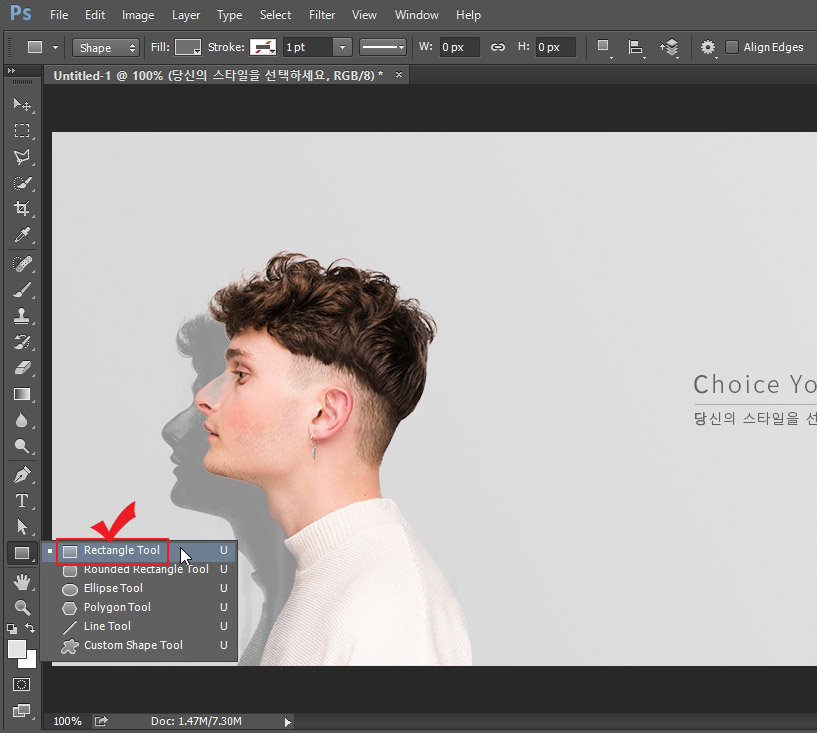Select the Gradient tool
Viewport: 817px width, 733px height.
click(x=22, y=394)
